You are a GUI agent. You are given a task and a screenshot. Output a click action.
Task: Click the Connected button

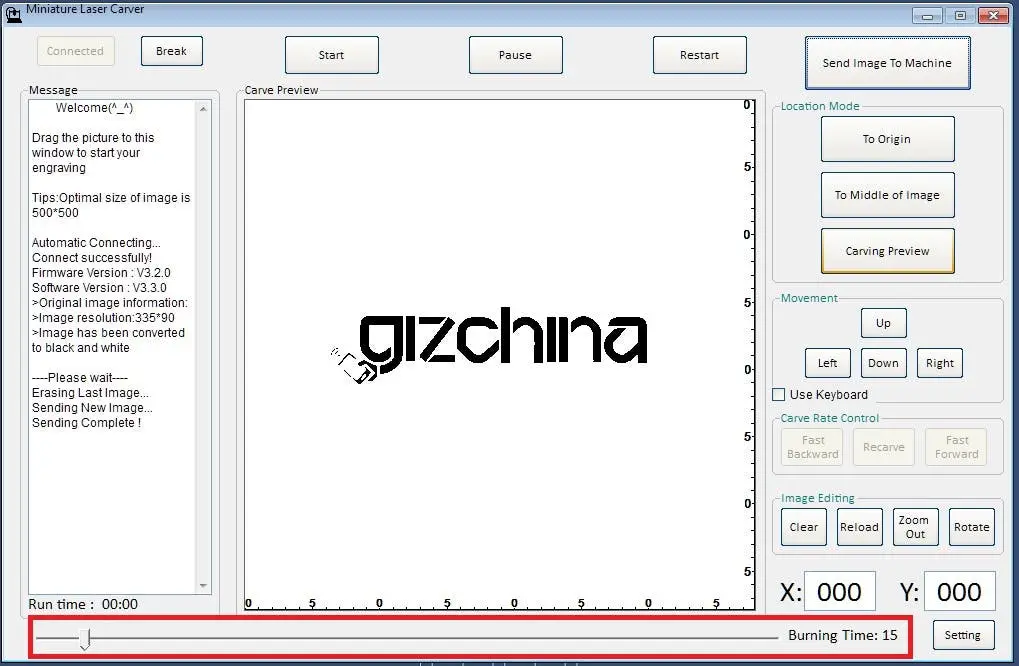coord(75,51)
